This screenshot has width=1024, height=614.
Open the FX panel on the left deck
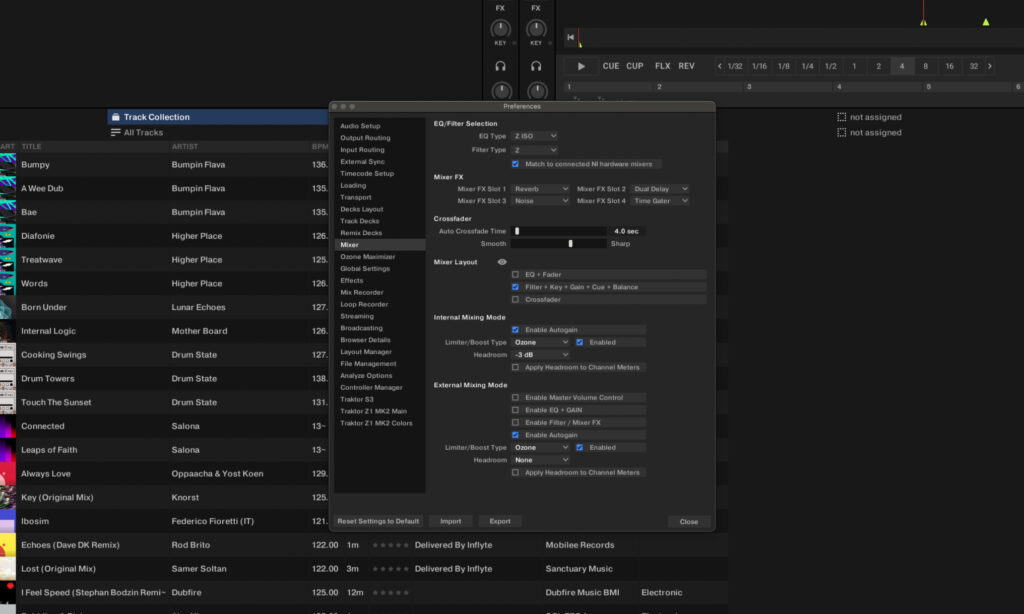[x=500, y=8]
